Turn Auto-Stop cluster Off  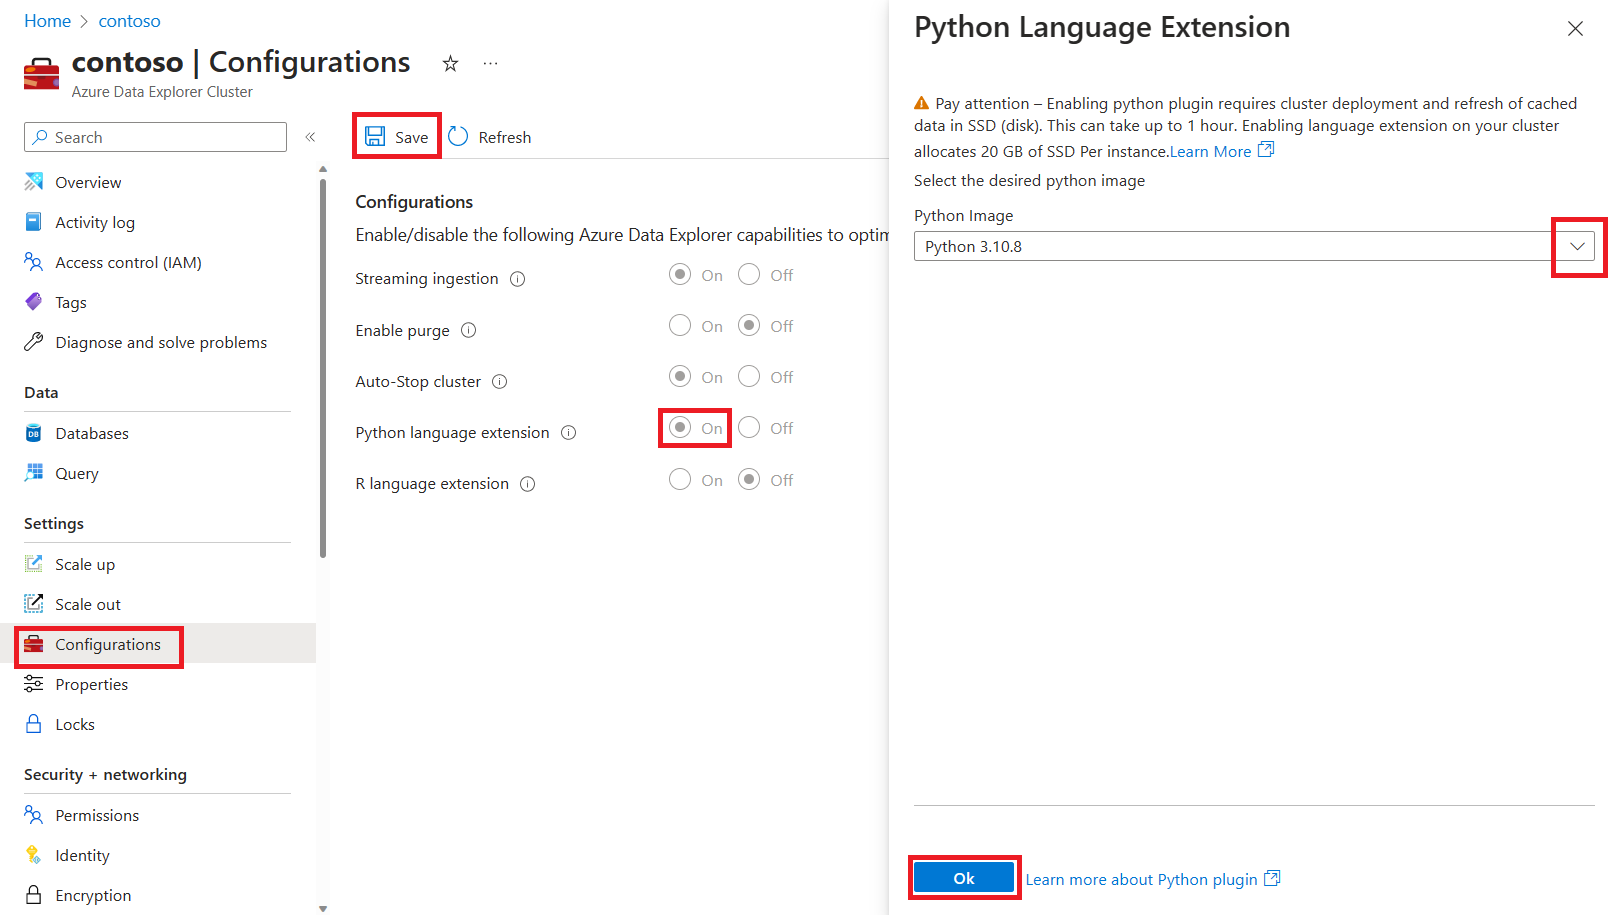pos(749,376)
